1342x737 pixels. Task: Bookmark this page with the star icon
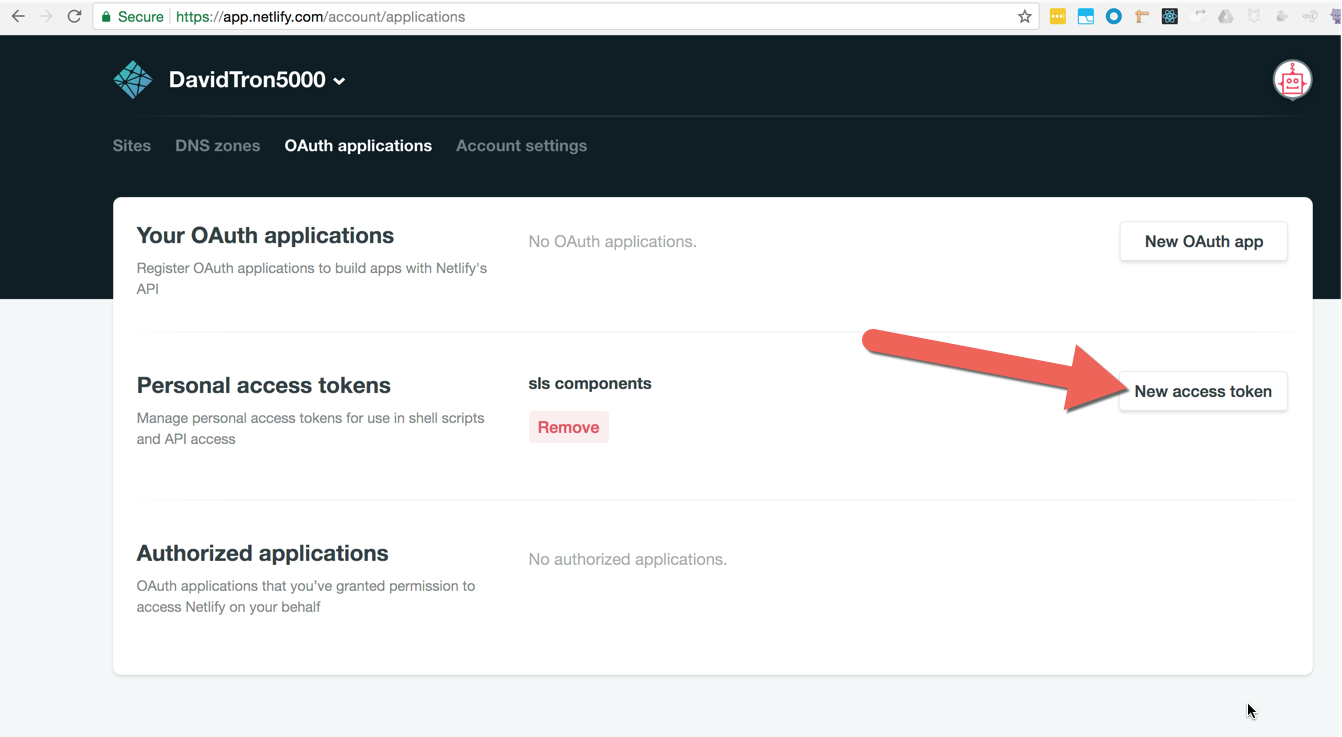pos(1024,17)
